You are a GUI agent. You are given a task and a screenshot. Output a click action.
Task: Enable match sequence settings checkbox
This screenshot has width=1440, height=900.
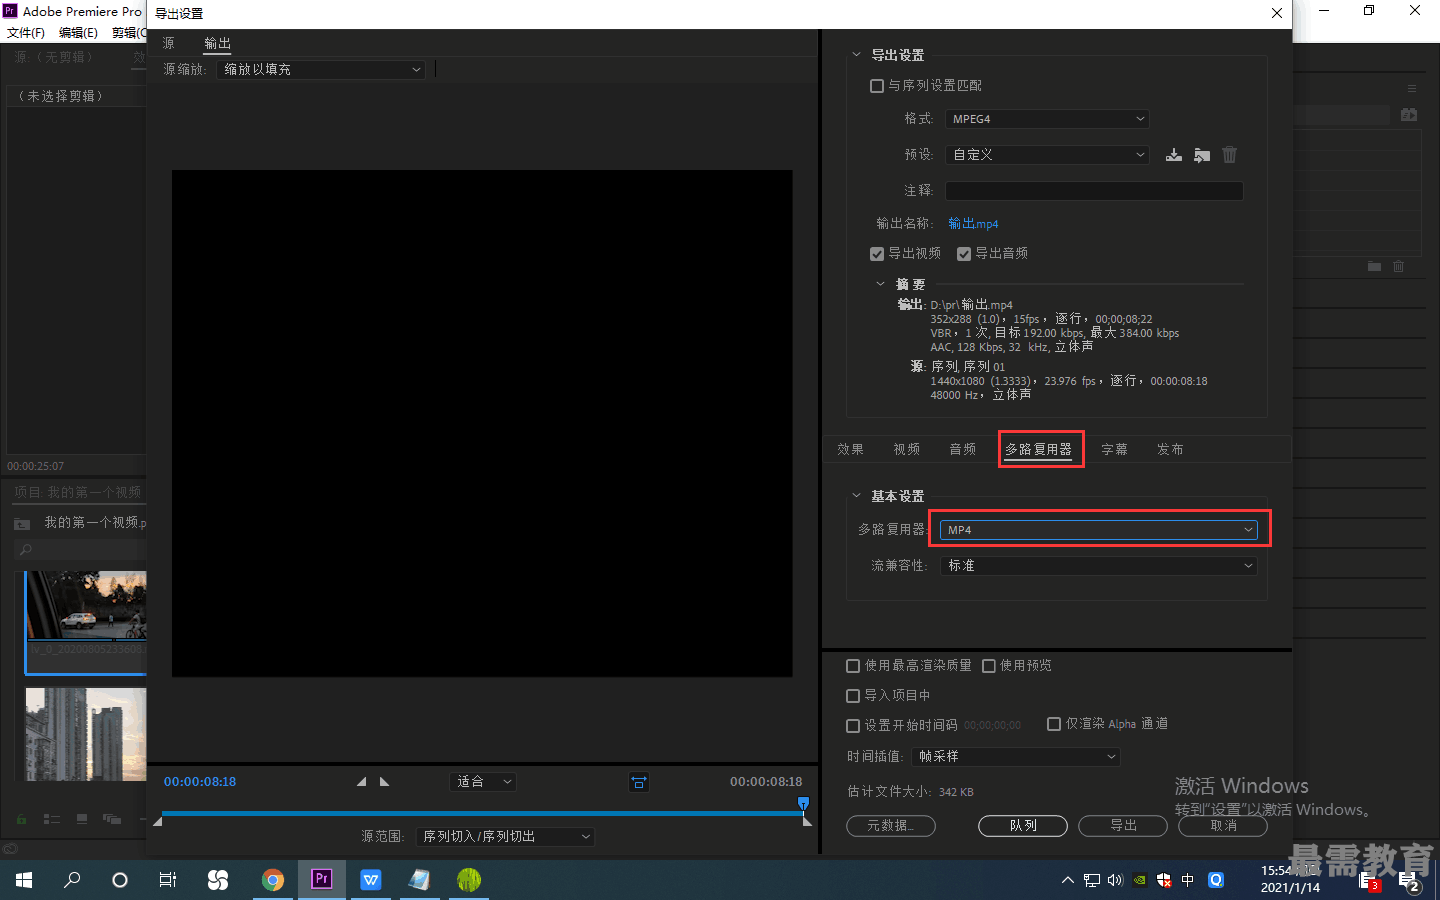click(877, 86)
